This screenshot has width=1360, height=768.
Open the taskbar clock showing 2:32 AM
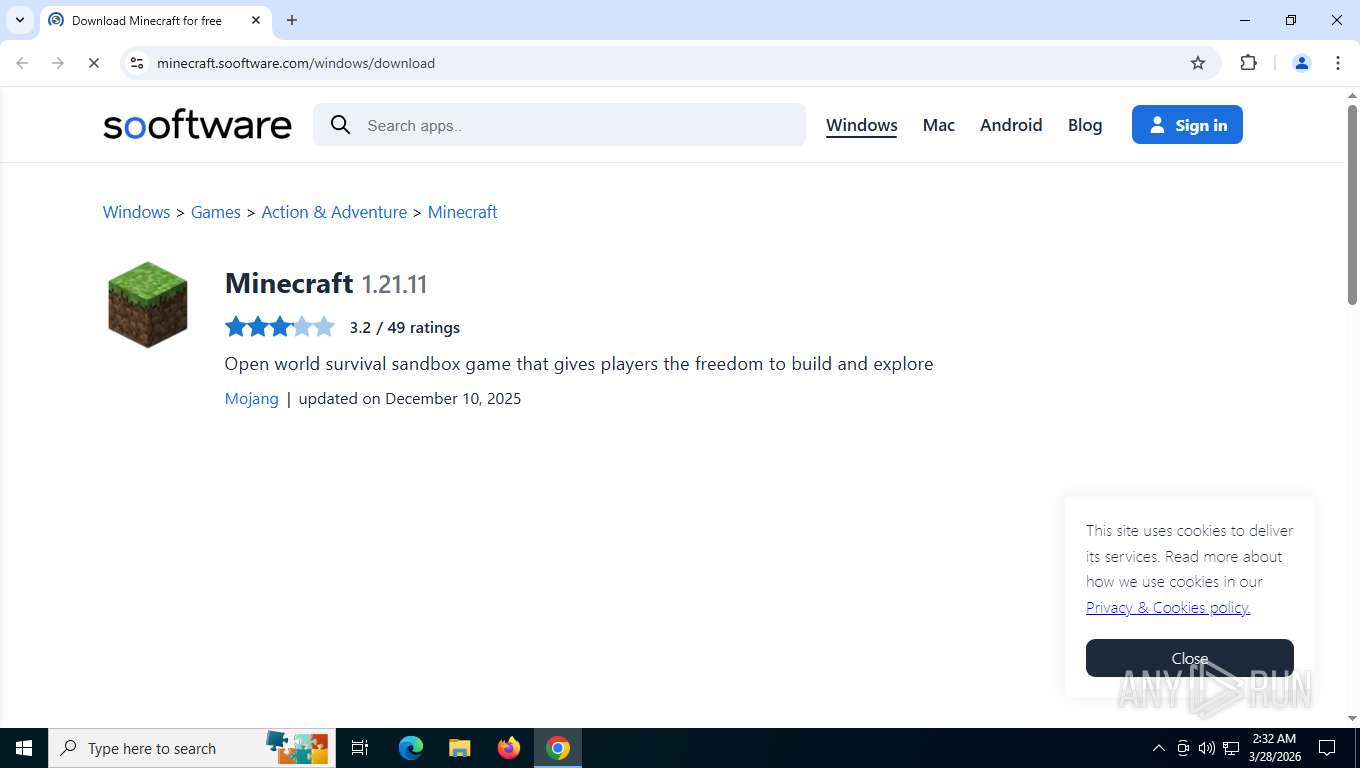[x=1274, y=748]
